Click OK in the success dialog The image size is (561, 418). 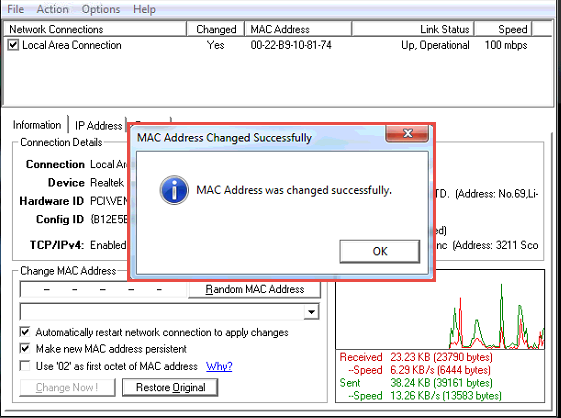[x=380, y=252]
